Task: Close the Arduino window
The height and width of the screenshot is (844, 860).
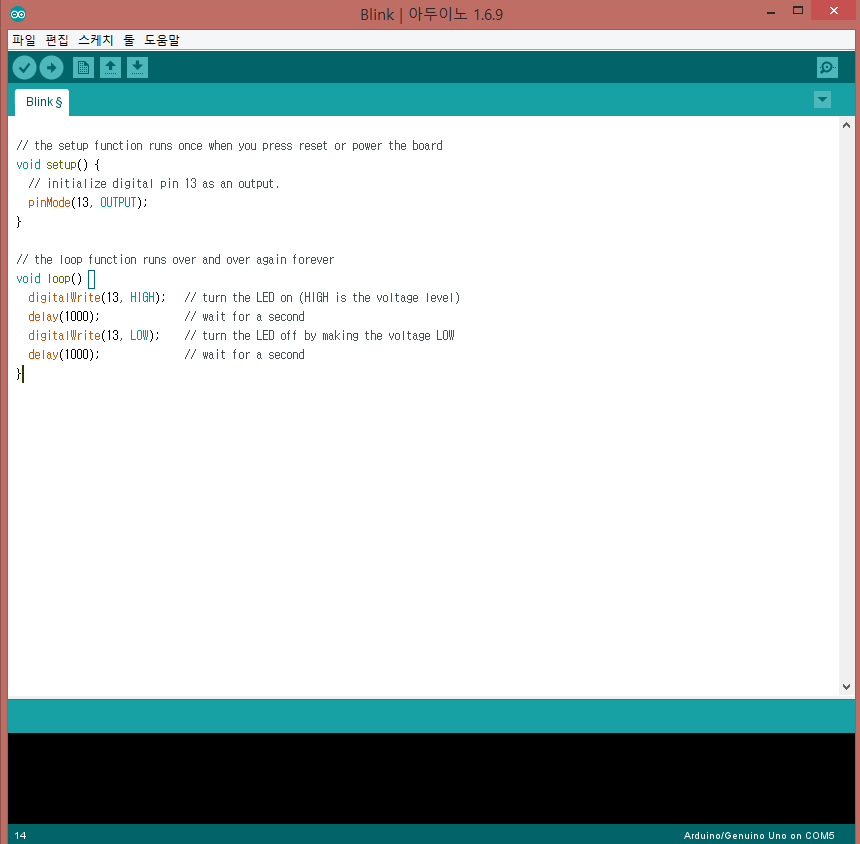Action: [x=834, y=10]
